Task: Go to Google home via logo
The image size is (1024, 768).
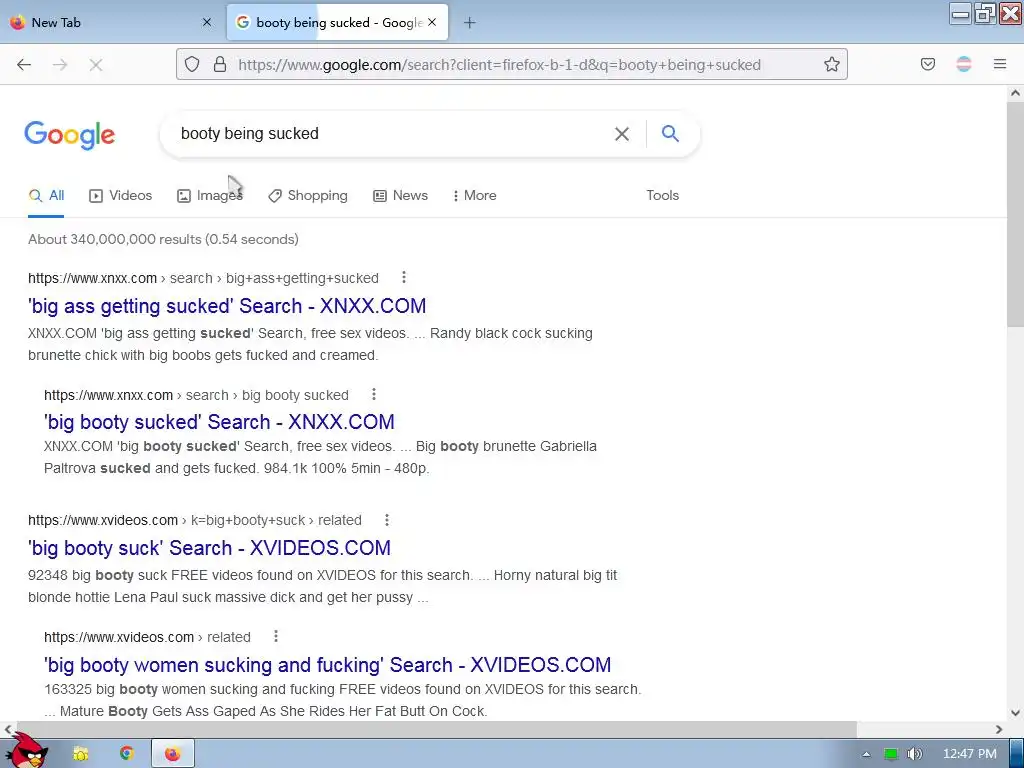Action: click(x=70, y=135)
